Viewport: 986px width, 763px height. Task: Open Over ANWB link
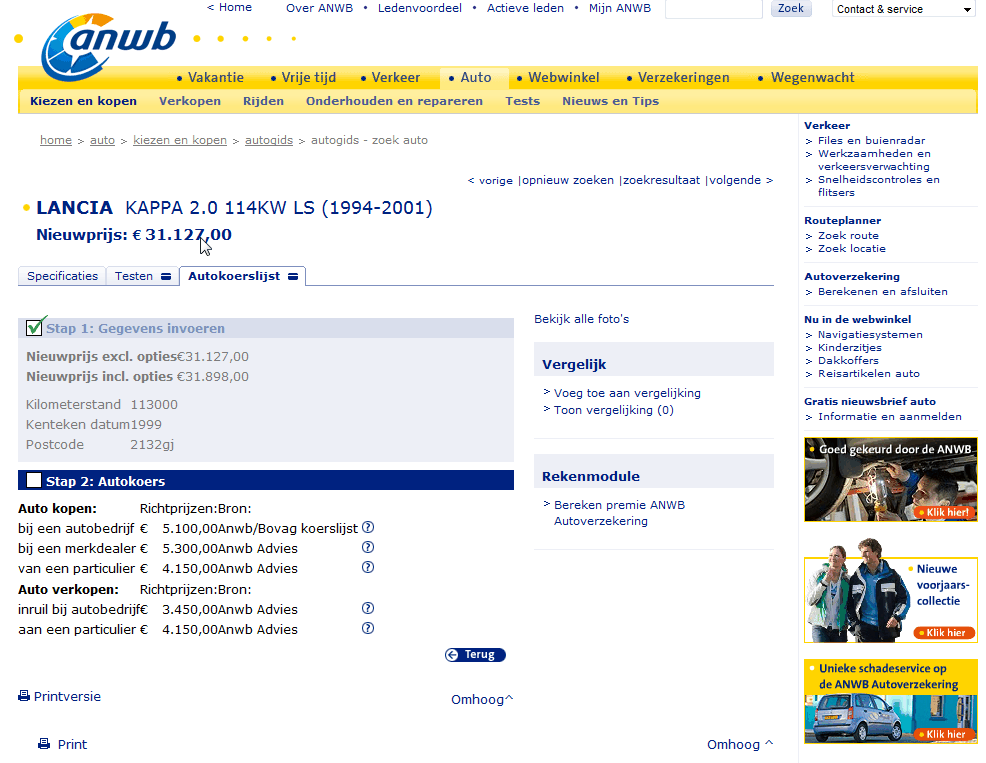coord(319,8)
